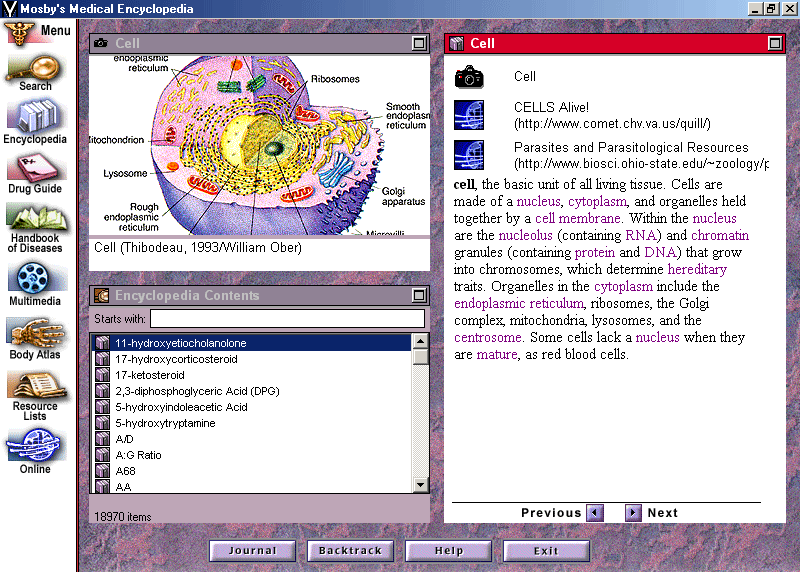Click the globe icon for Parasites Resources
This screenshot has height=572, width=800.
468,155
